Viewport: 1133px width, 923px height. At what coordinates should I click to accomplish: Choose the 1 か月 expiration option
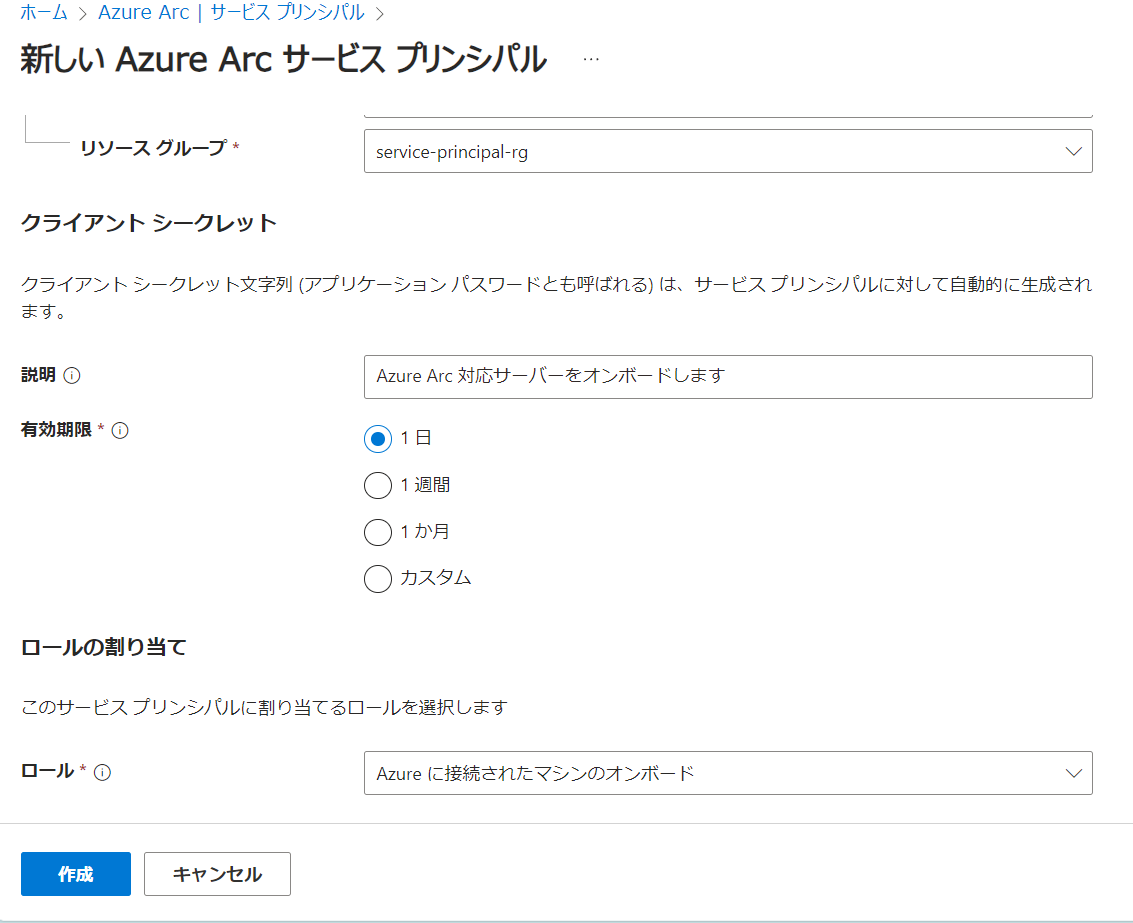pyautogui.click(x=378, y=532)
